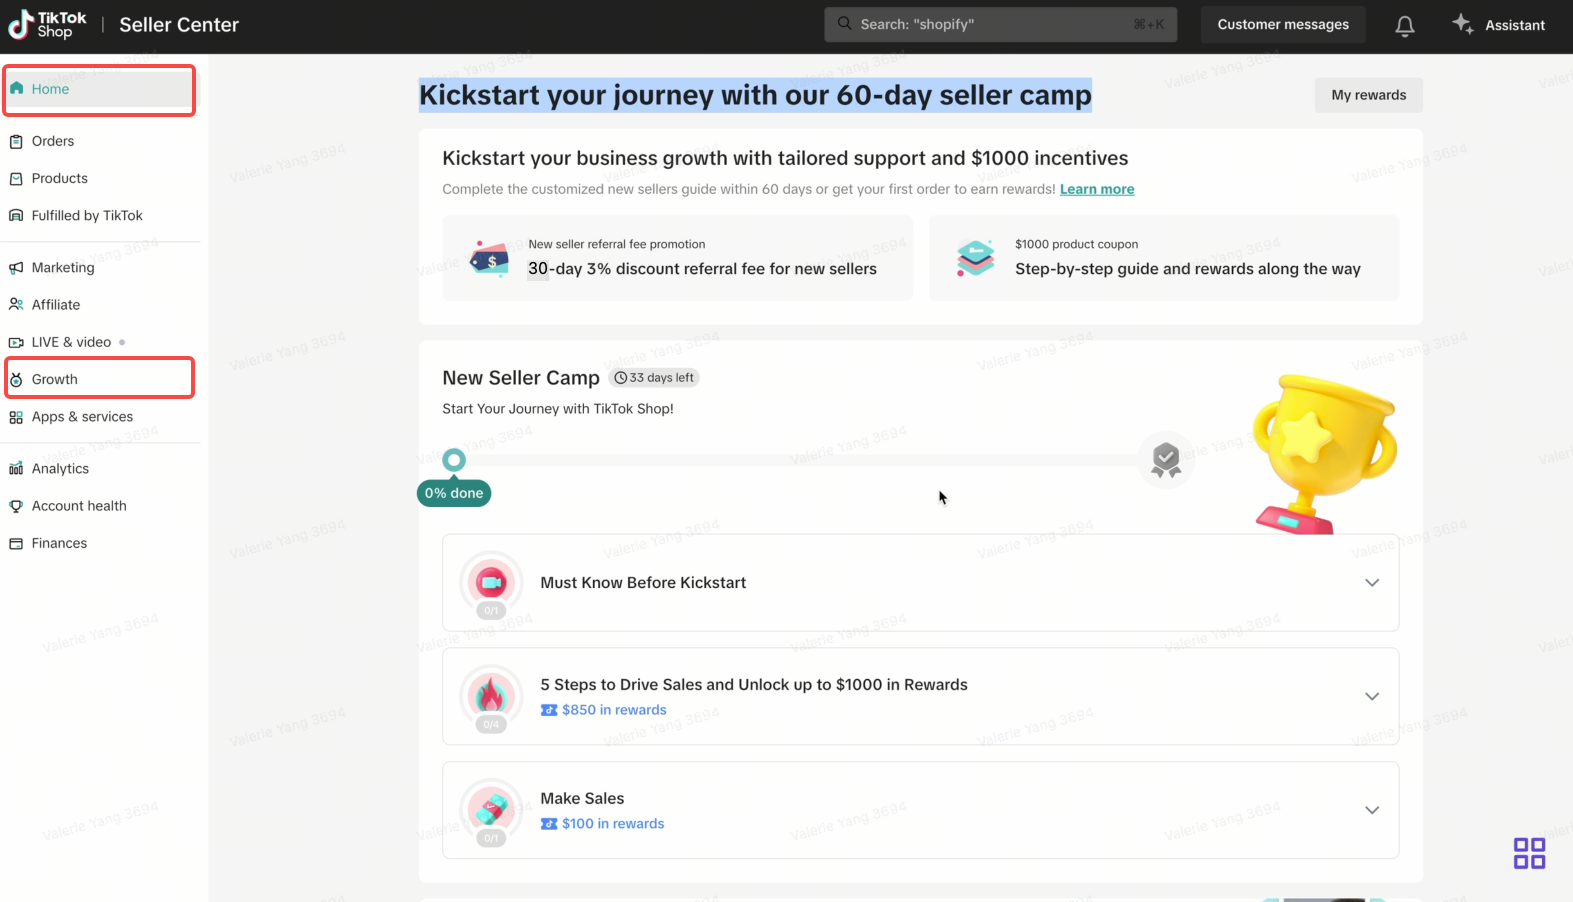The height and width of the screenshot is (902, 1573).
Task: Click the progress bar start marker
Action: point(454,460)
